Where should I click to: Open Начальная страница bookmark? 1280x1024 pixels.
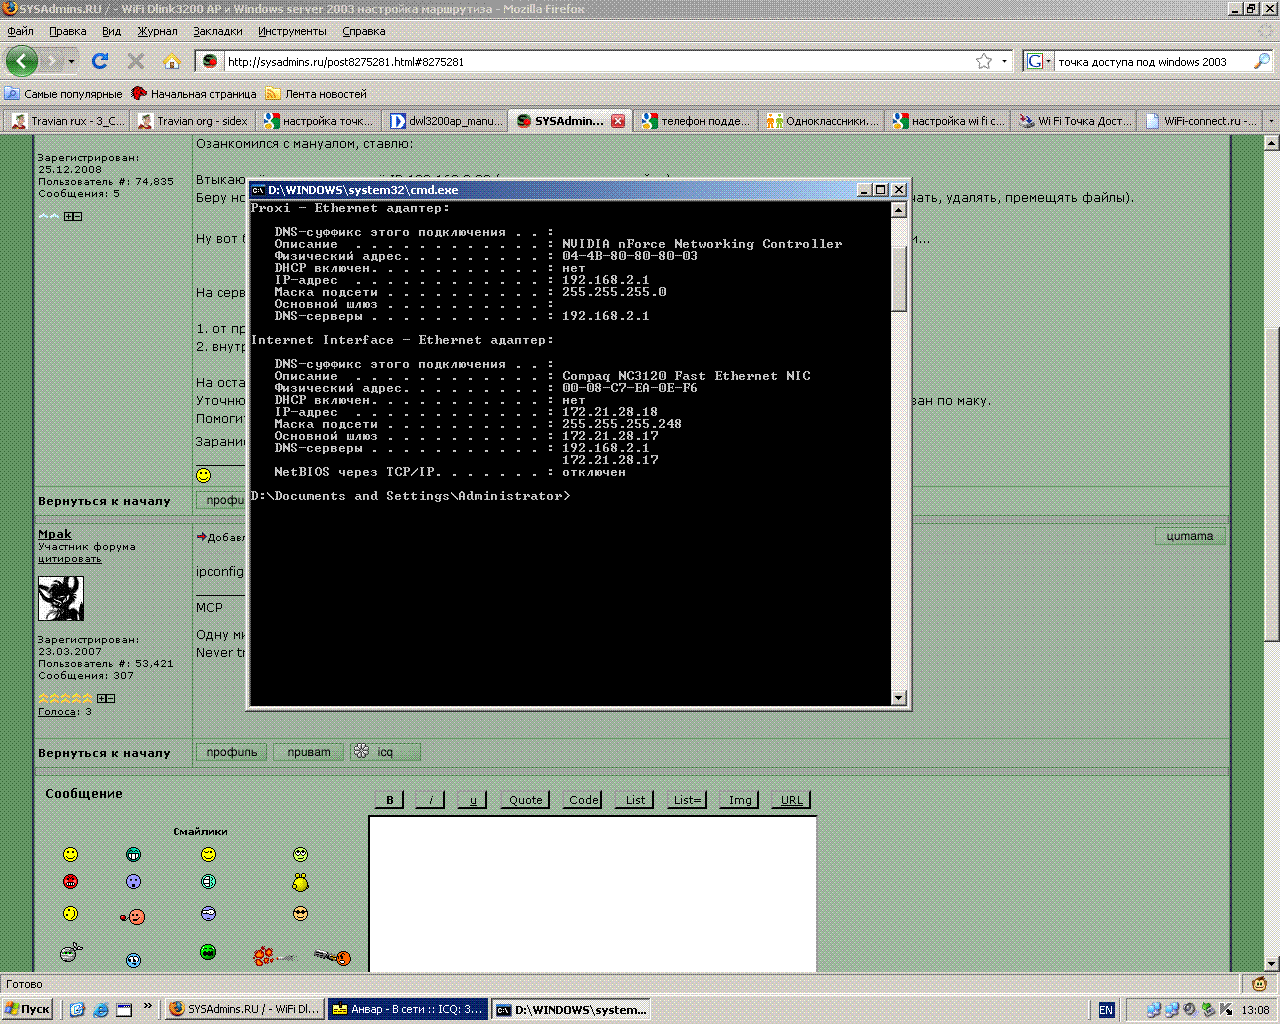click(x=194, y=94)
